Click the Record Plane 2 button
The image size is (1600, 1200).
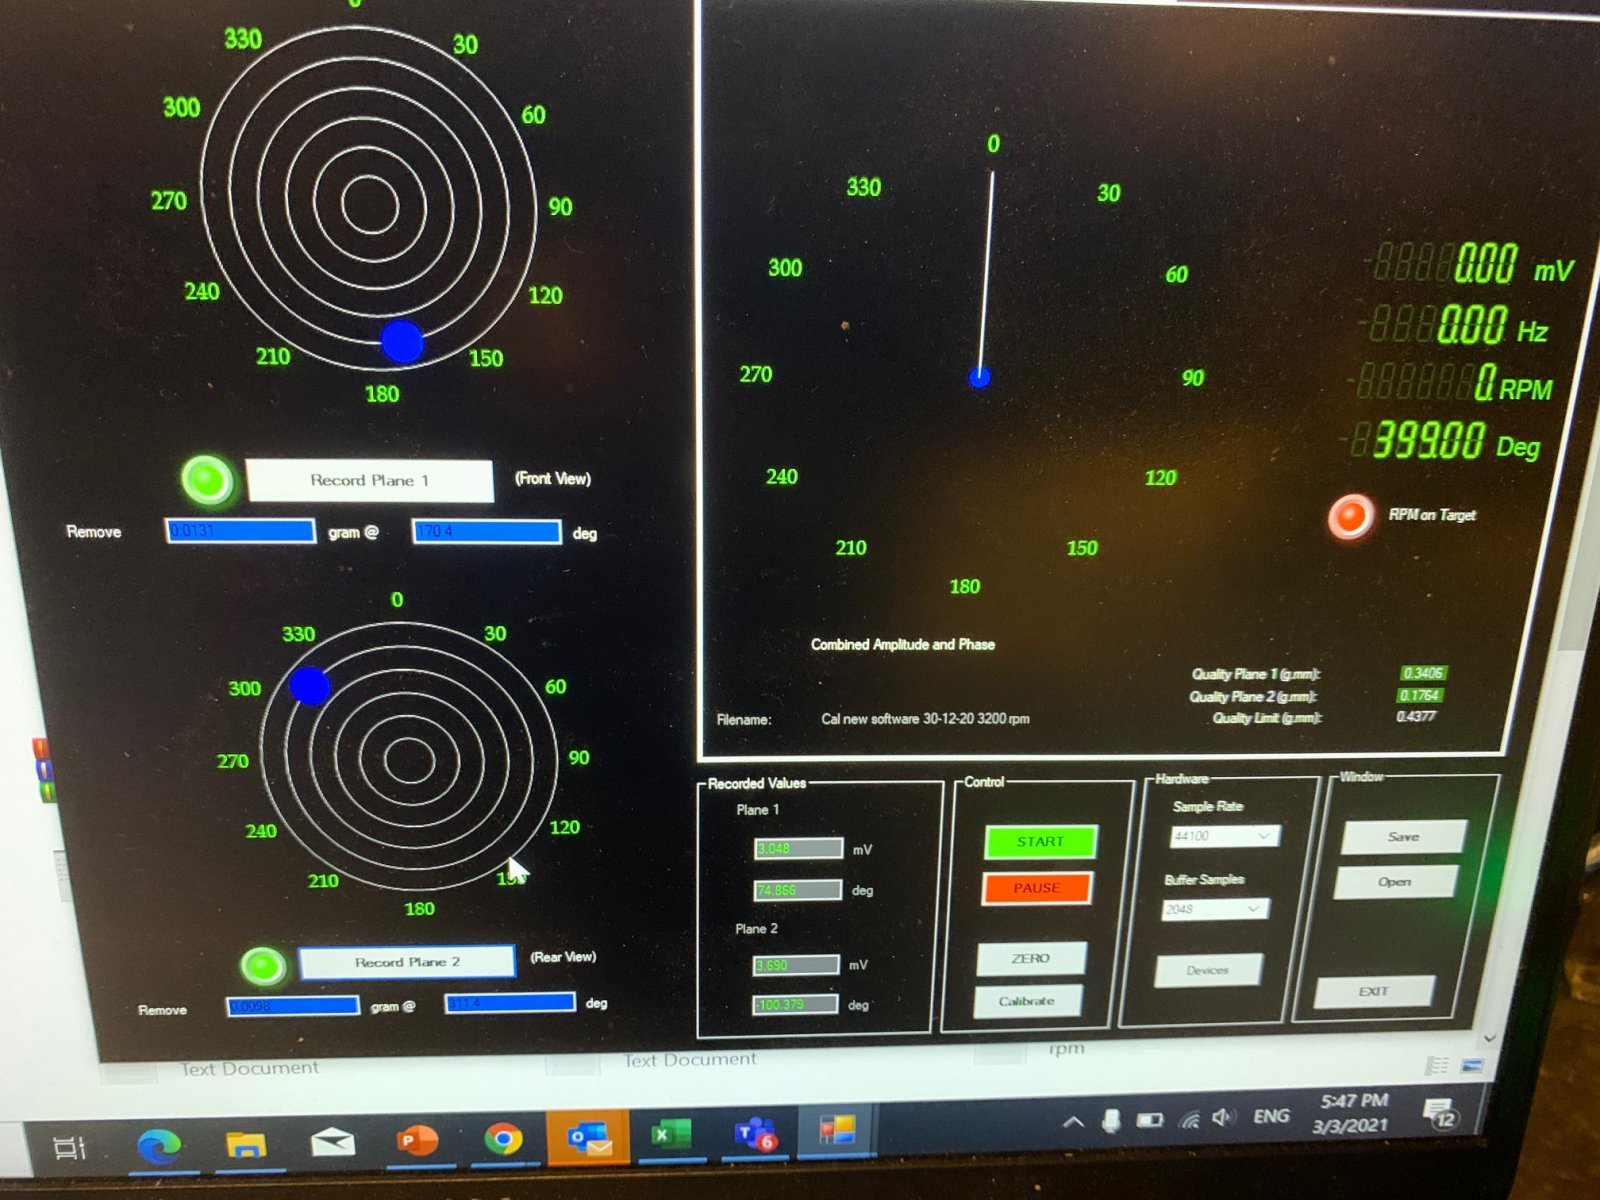pyautogui.click(x=406, y=962)
